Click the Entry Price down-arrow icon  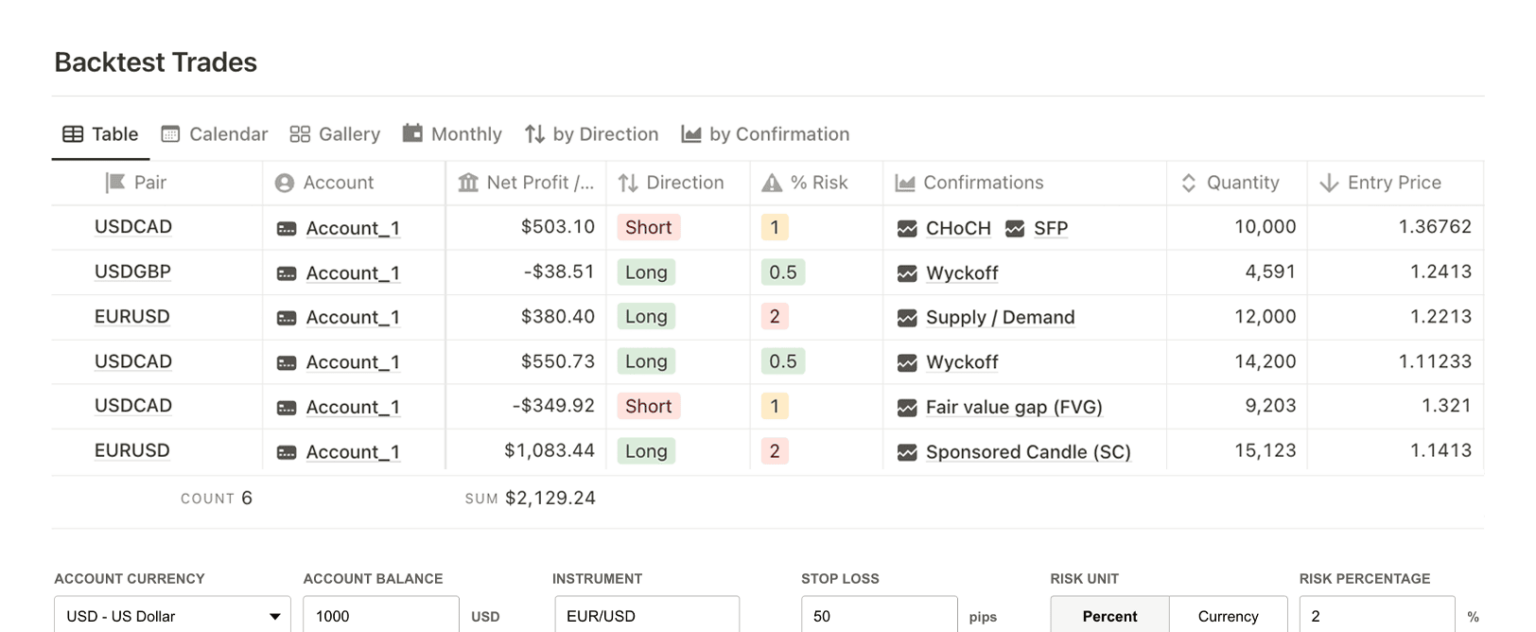1329,183
